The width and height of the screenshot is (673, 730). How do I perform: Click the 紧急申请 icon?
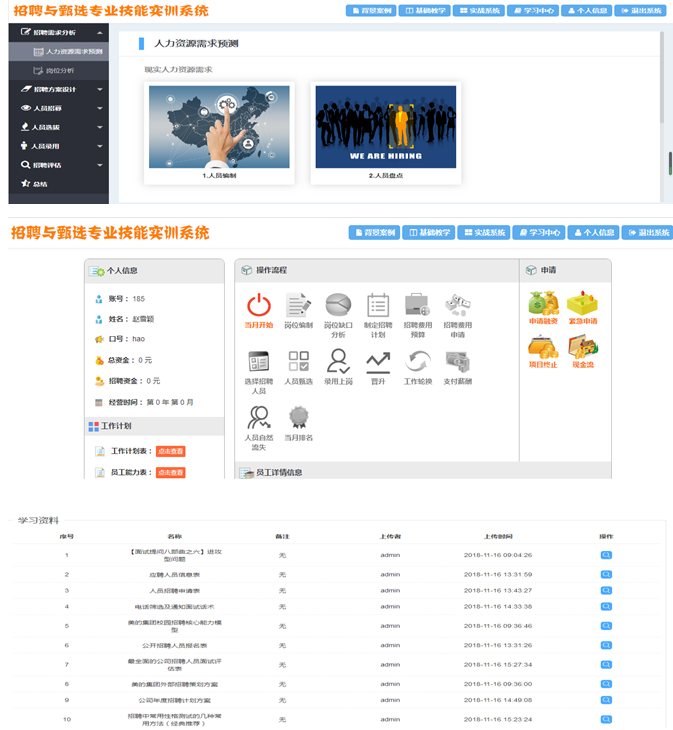(x=582, y=303)
